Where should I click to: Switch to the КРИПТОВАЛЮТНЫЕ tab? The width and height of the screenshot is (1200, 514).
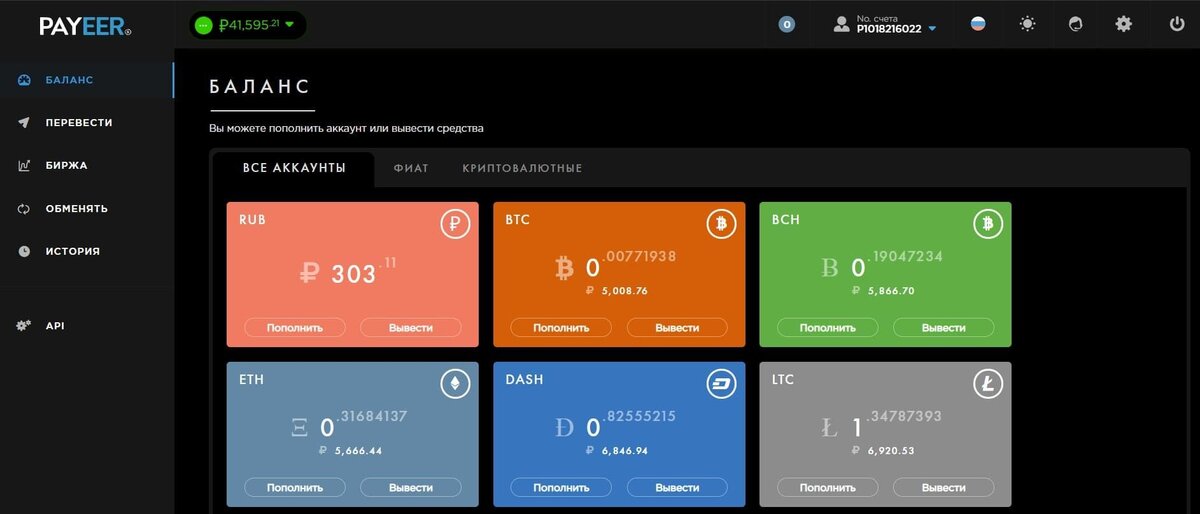pyautogui.click(x=522, y=168)
